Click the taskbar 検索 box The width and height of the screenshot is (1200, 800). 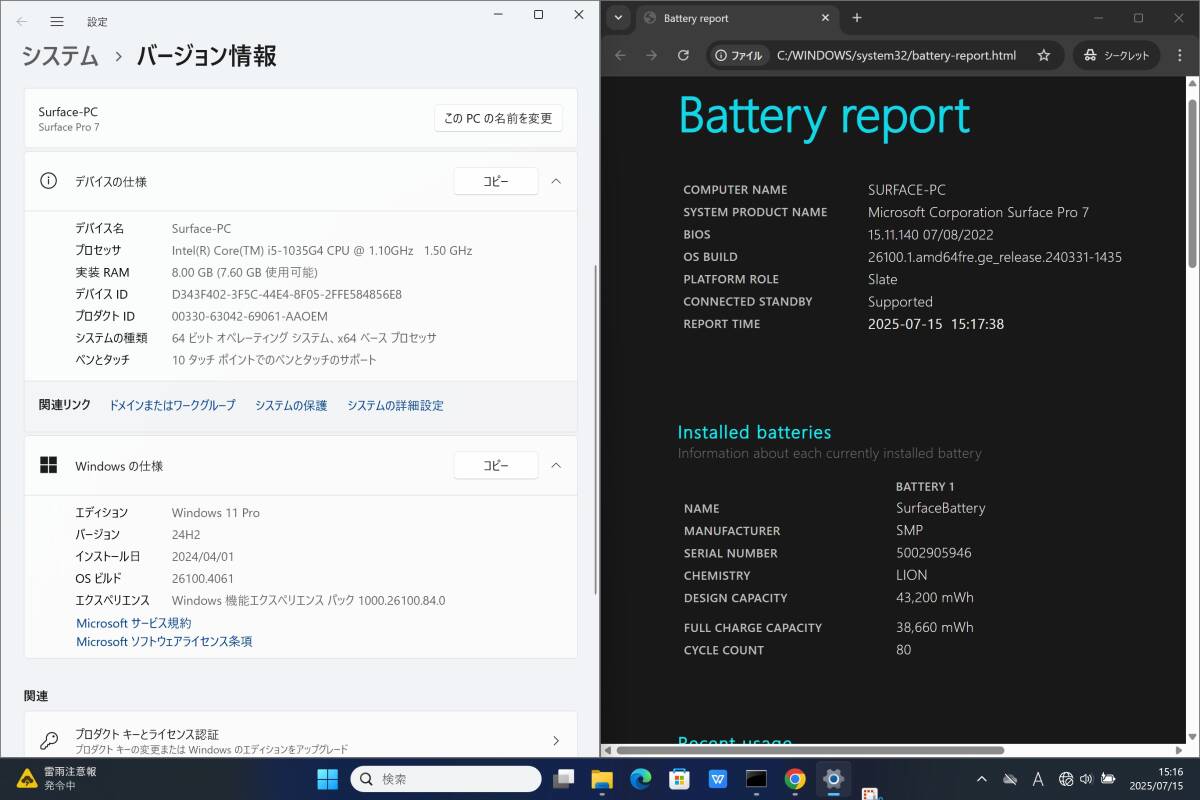[445, 778]
